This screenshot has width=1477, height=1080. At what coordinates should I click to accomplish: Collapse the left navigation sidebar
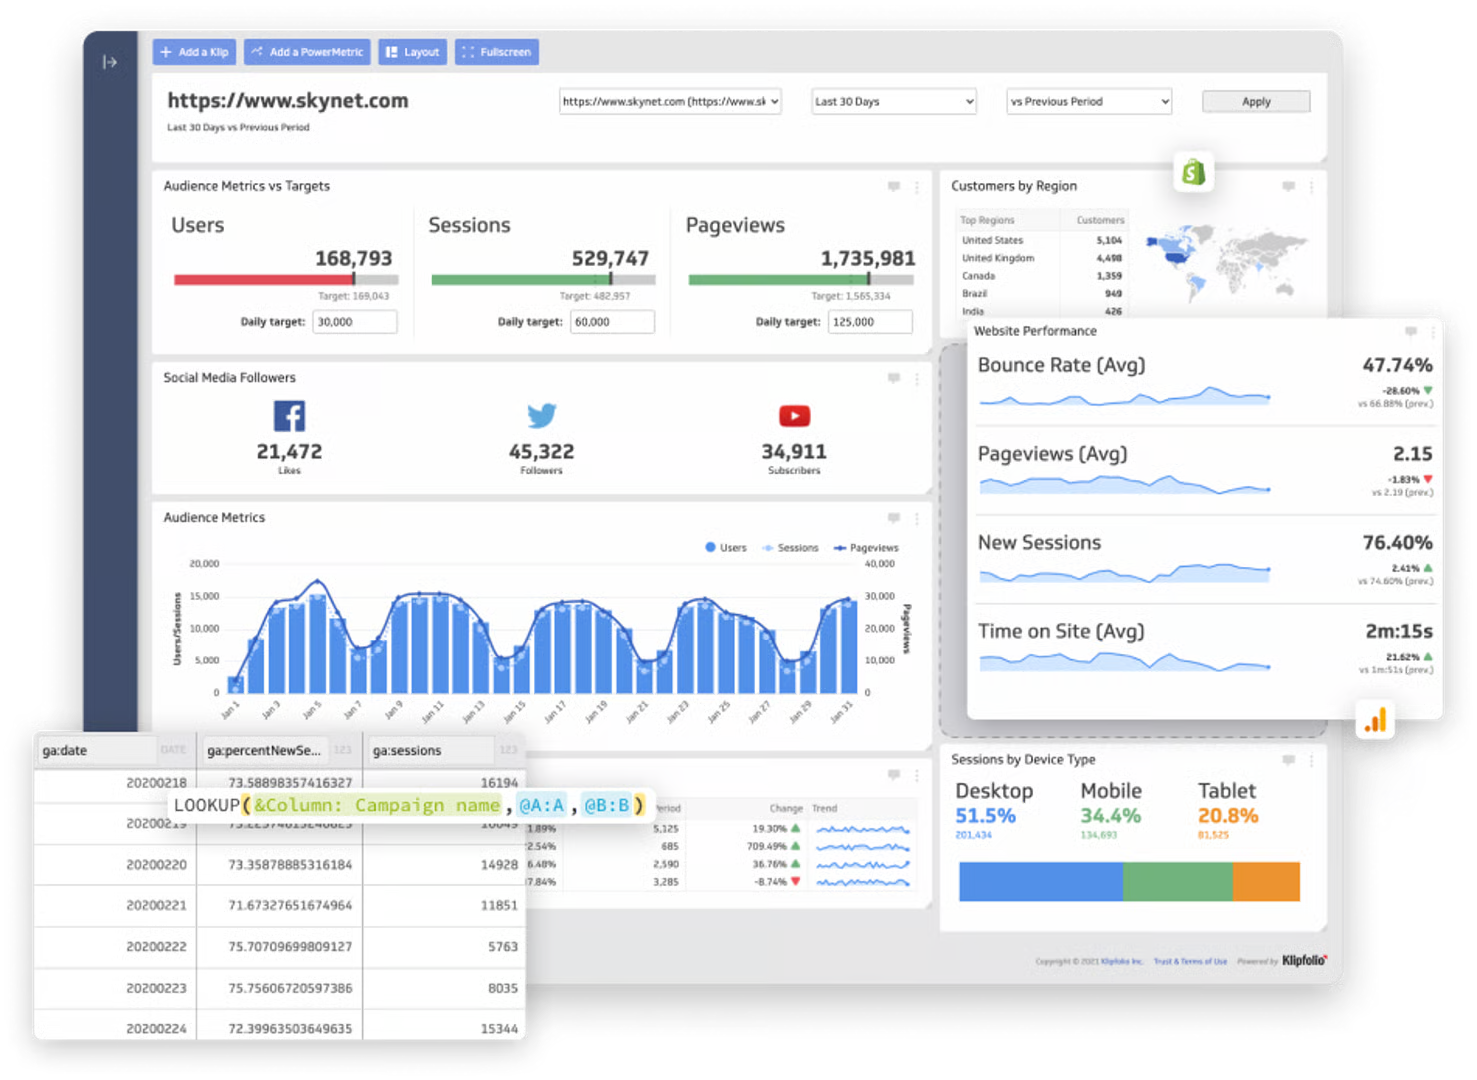tap(110, 62)
